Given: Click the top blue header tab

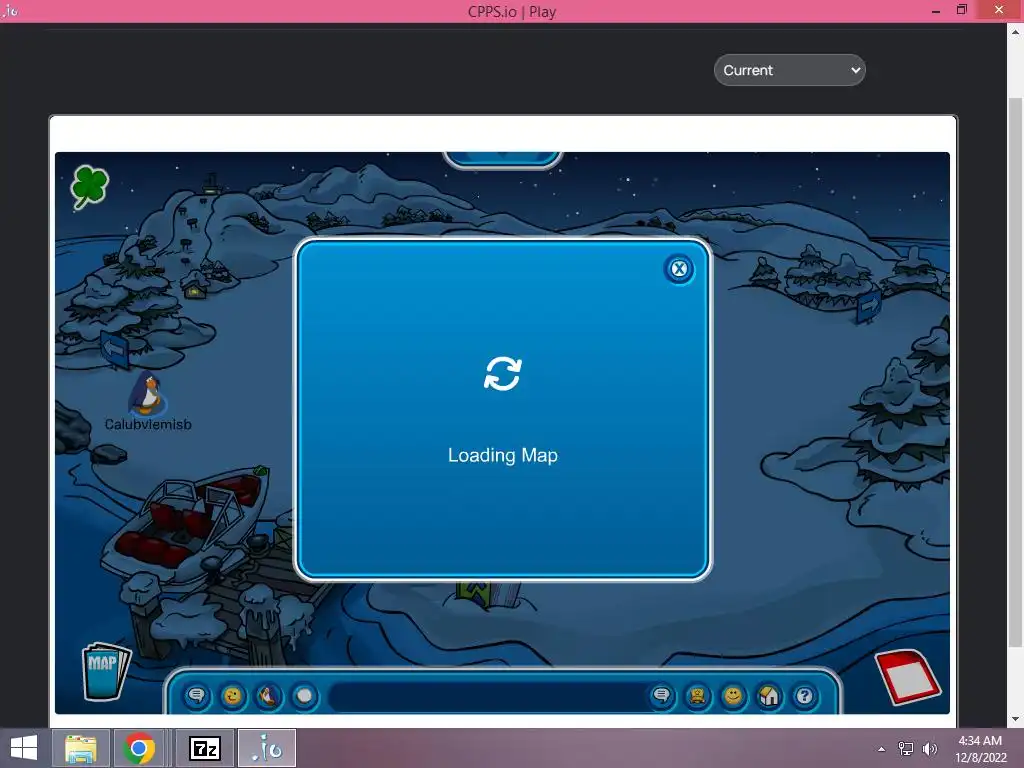Looking at the screenshot, I should [502, 159].
